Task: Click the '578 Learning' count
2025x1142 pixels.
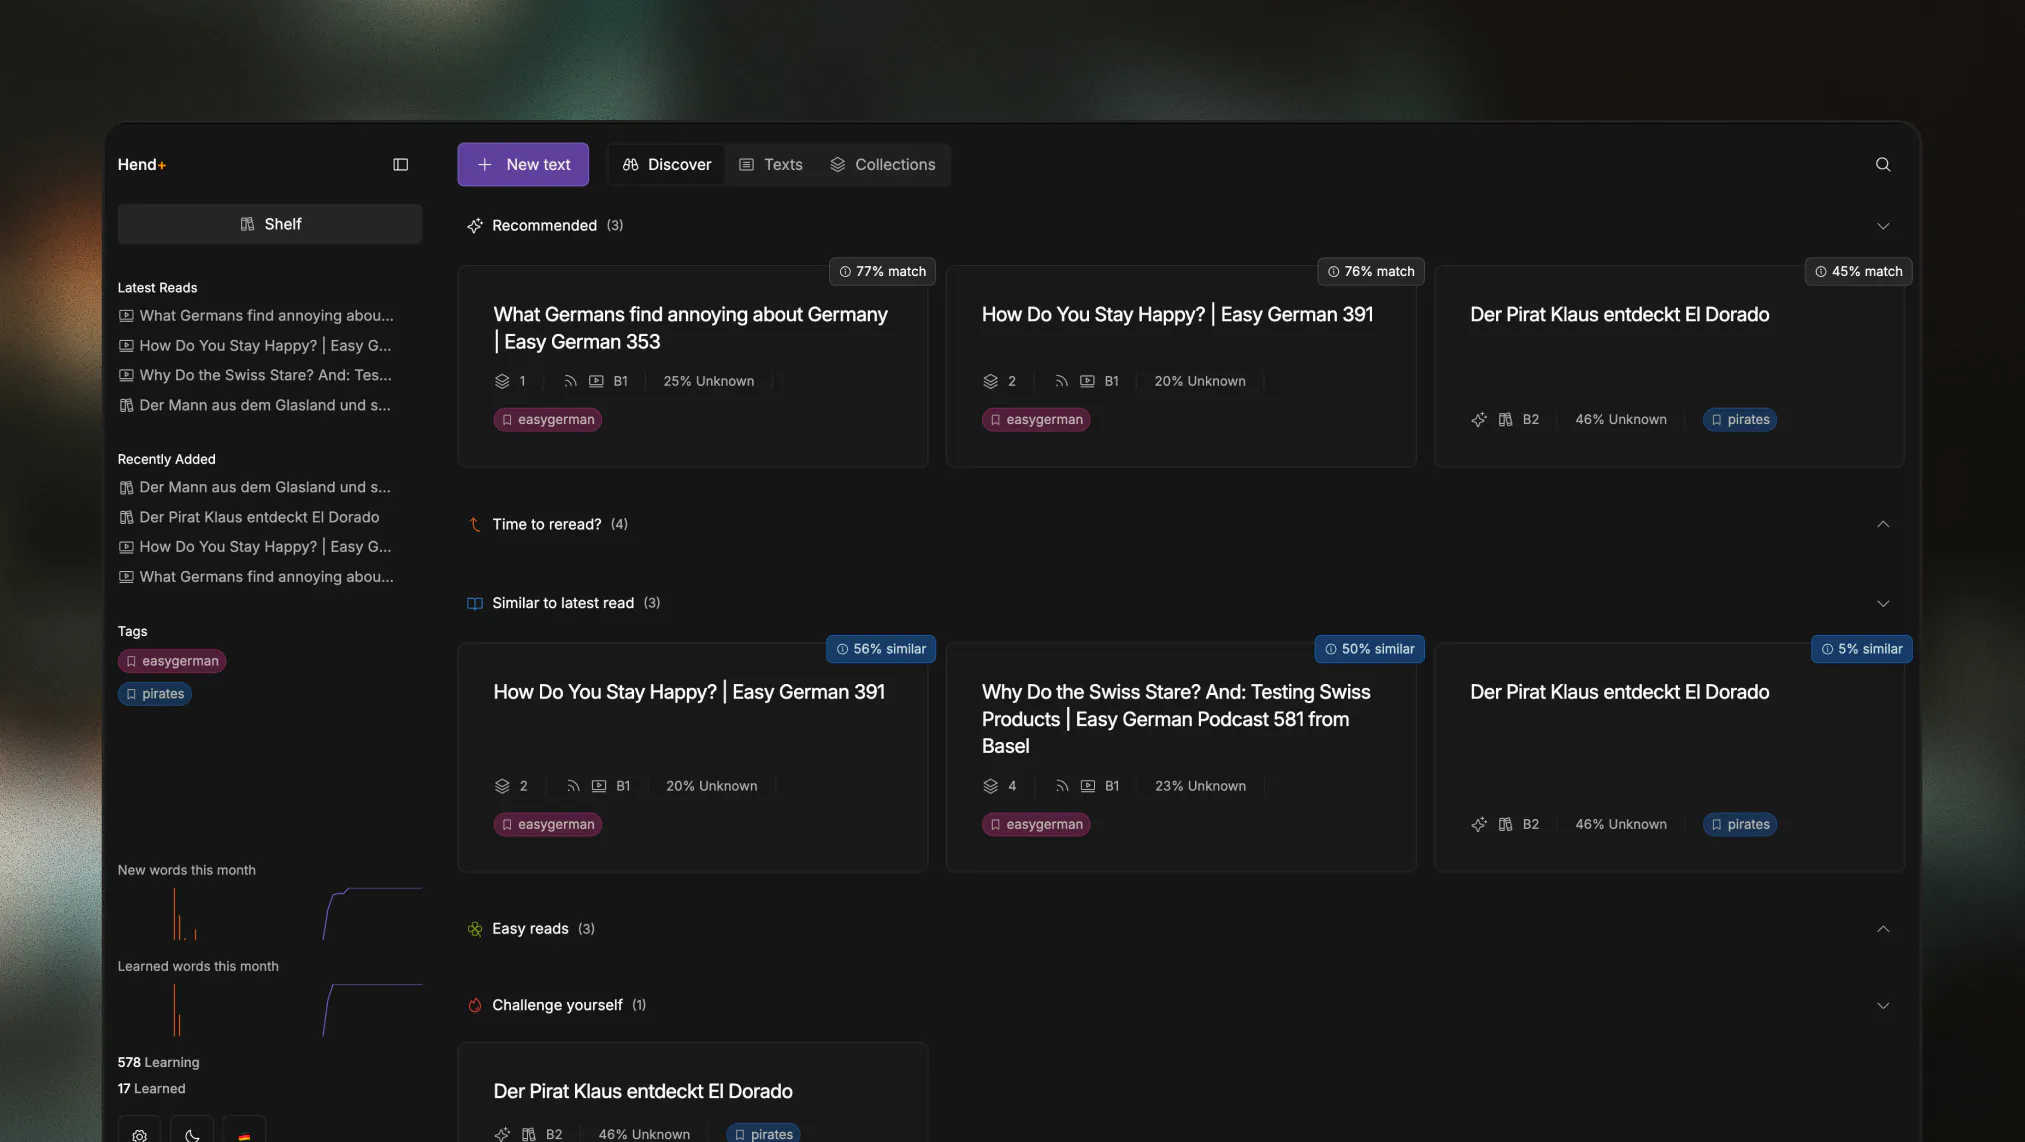Action: 159,1063
